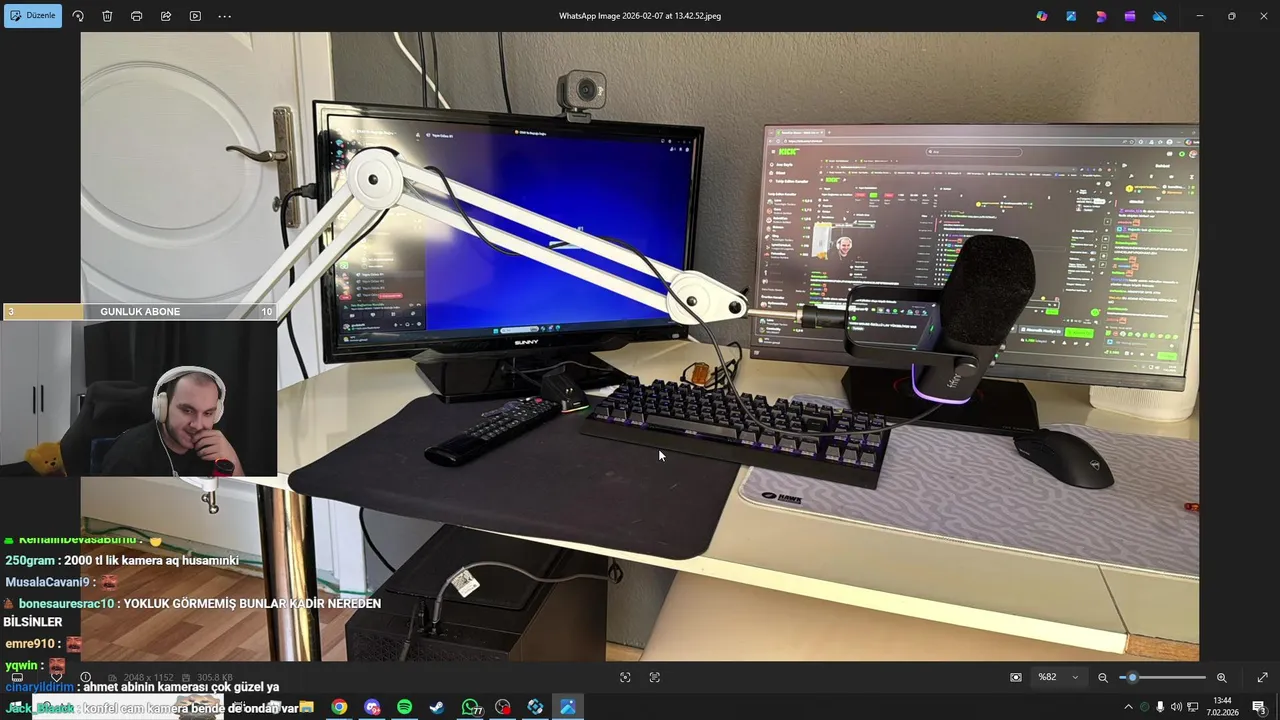1280x720 pixels.
Task: Start the slideshow with the play icon
Action: pos(195,16)
